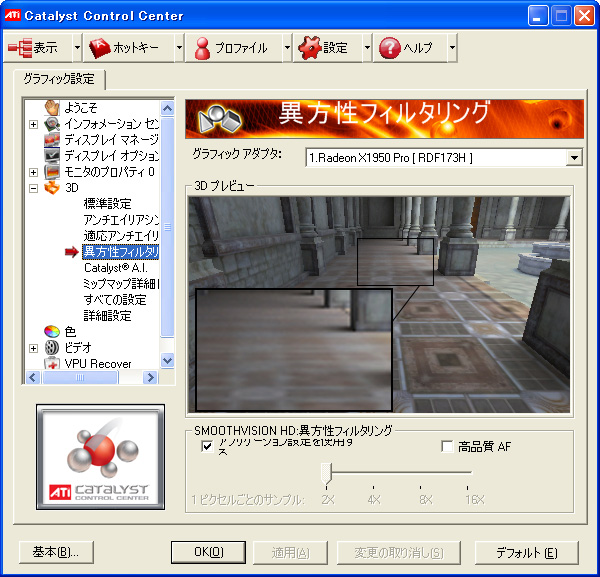Click the ホットキー (Hotkey) toolbar icon
The height and width of the screenshot is (577, 600).
[101, 47]
